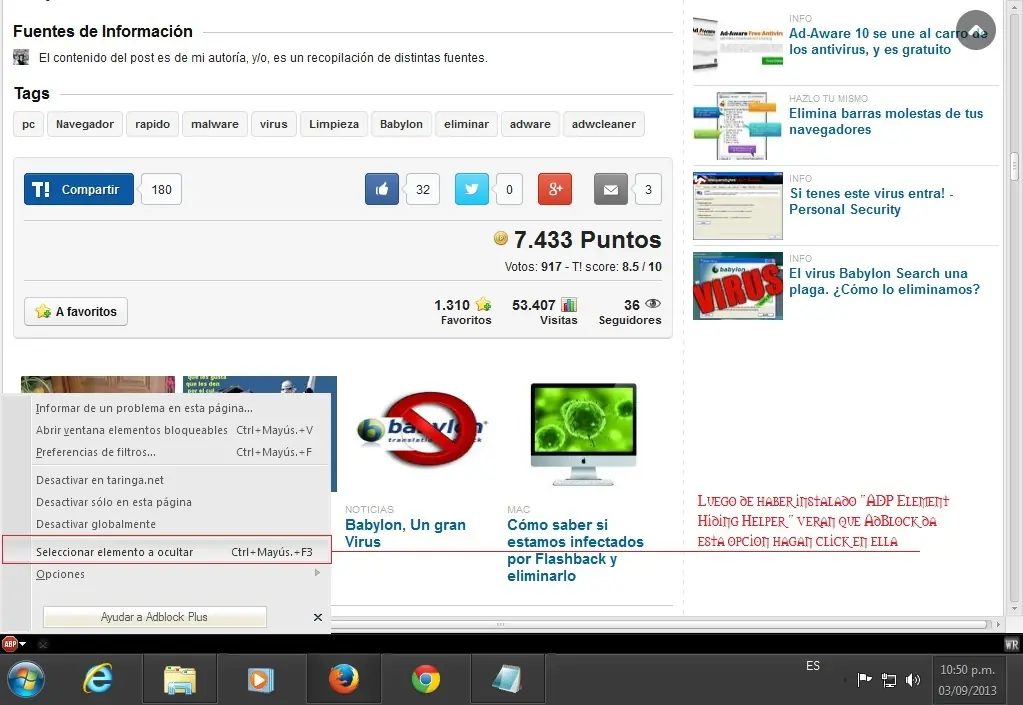Click the rapido tag

pos(153,124)
